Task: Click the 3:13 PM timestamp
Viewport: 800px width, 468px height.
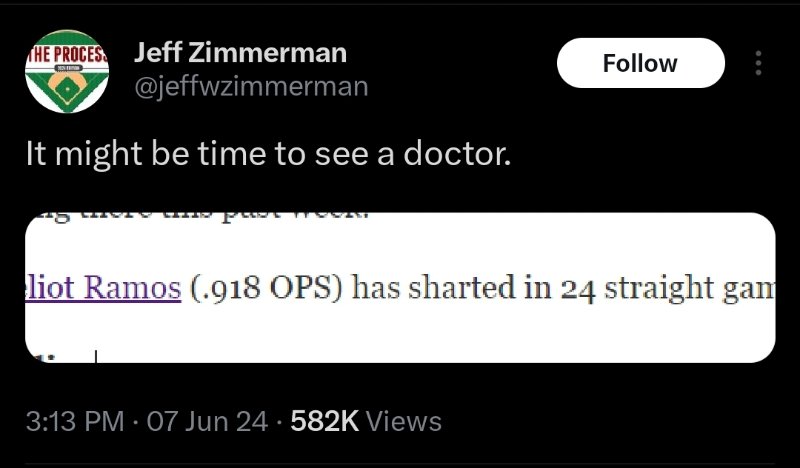Action: pyautogui.click(x=75, y=421)
